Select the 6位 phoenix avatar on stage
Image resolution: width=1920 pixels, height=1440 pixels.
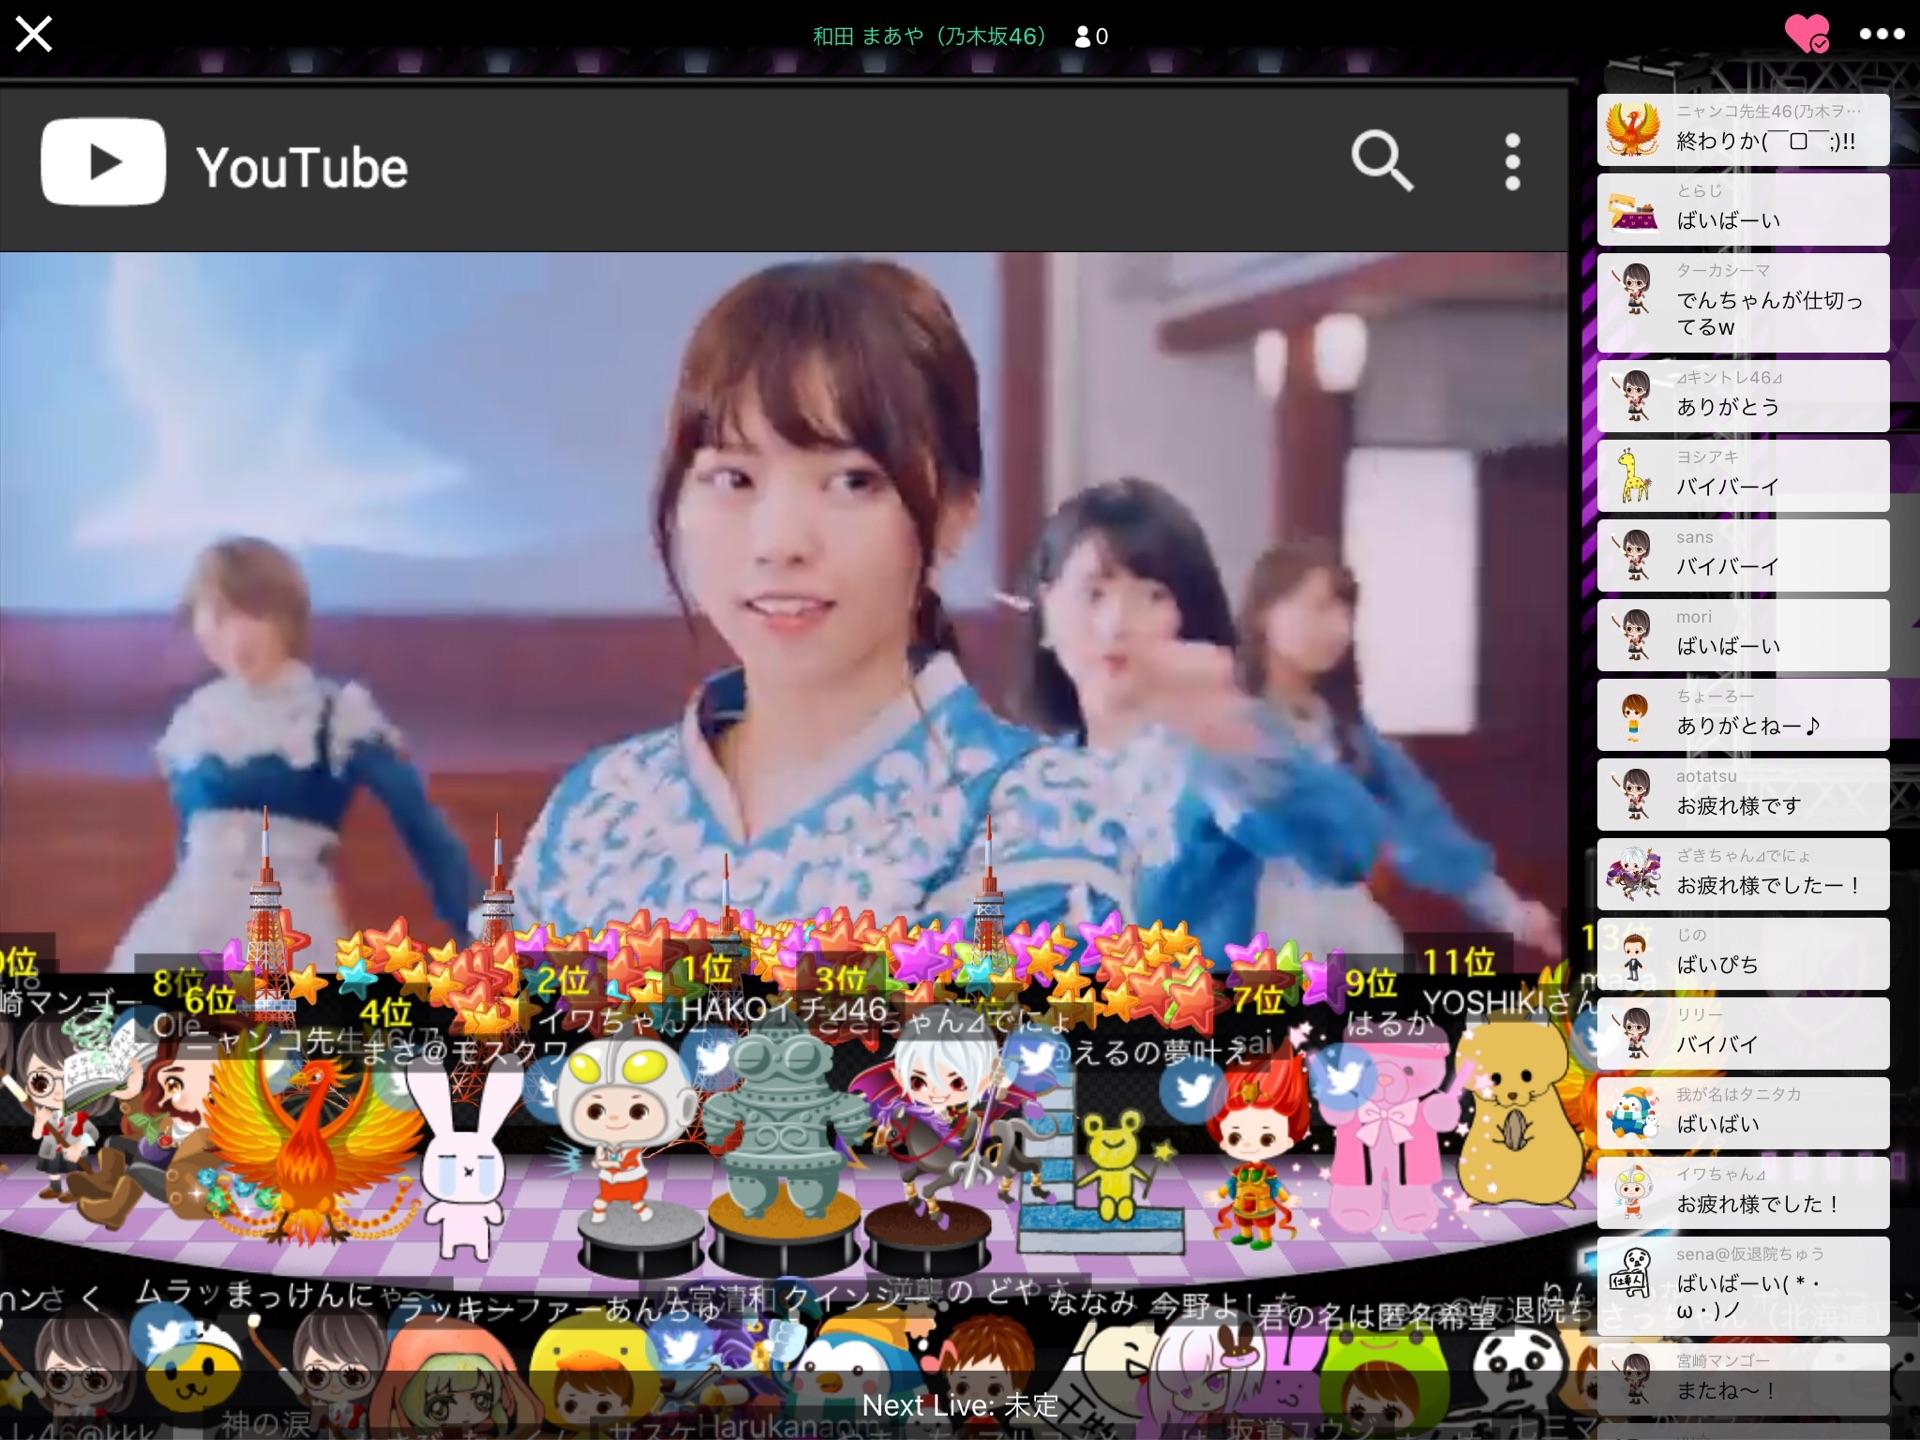(x=310, y=1150)
